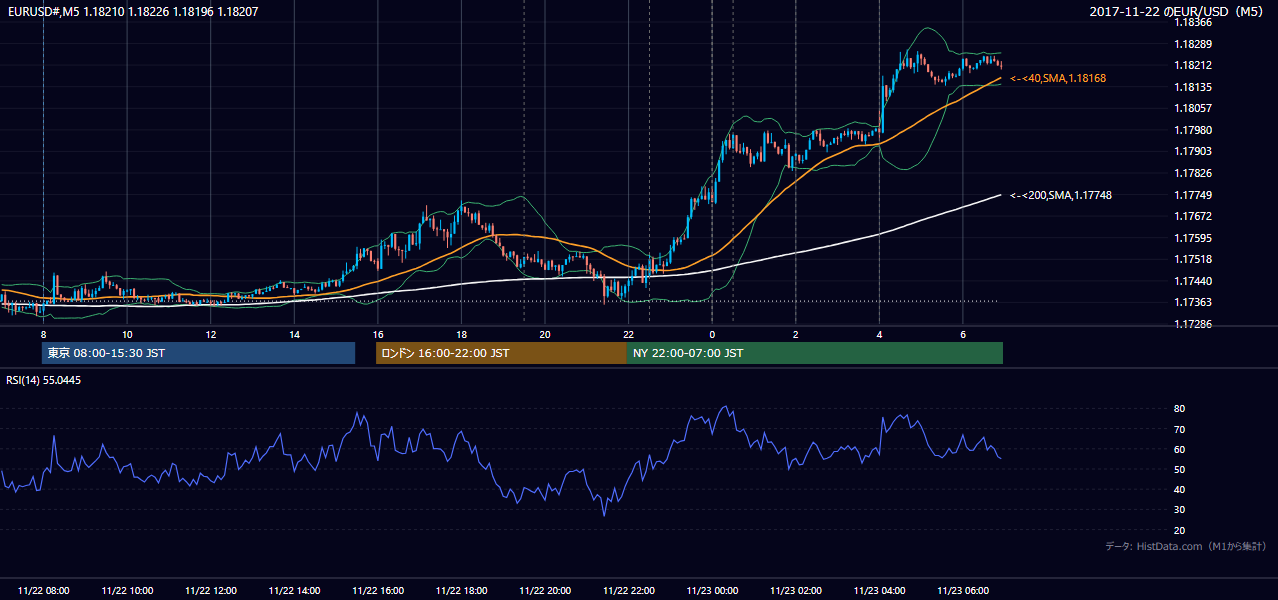This screenshot has height=600, width=1278.
Task: Click the 200 SMA 1.17748 label
Action: point(1060,195)
